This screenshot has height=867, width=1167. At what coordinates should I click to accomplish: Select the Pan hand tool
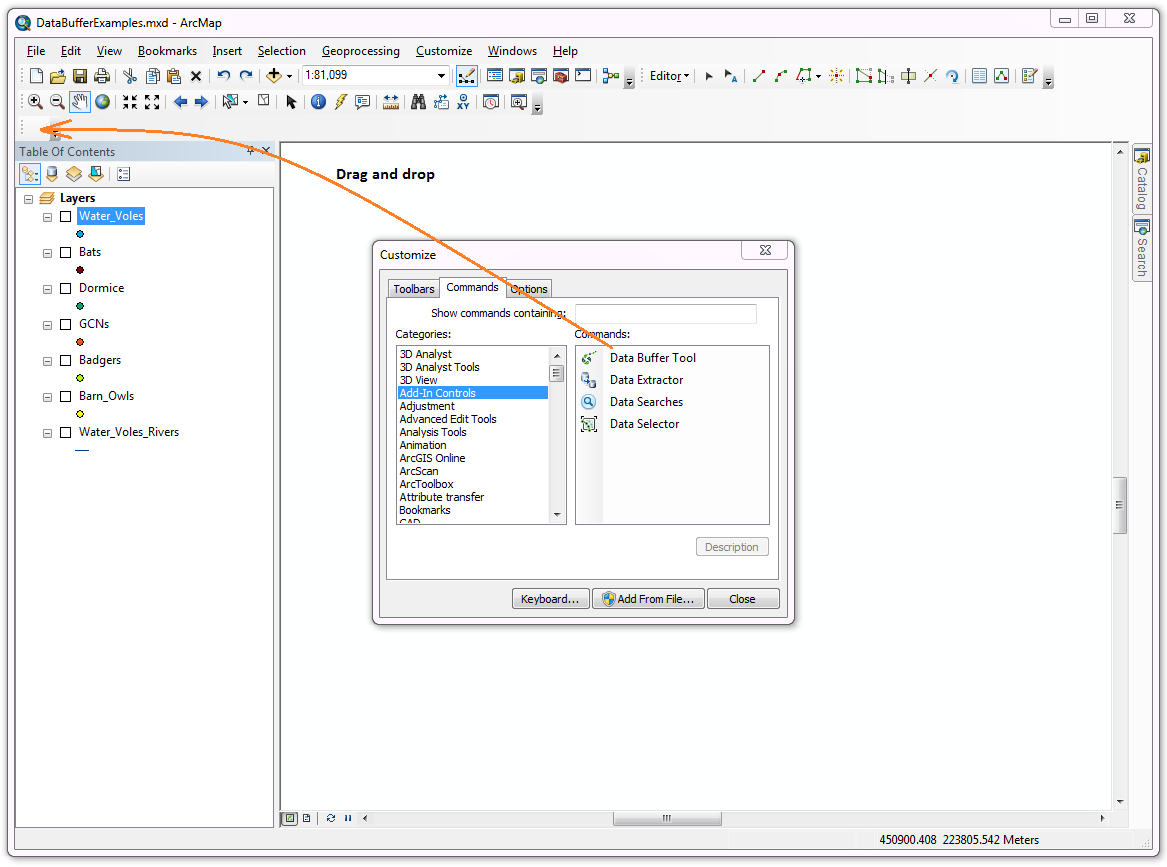[x=80, y=102]
